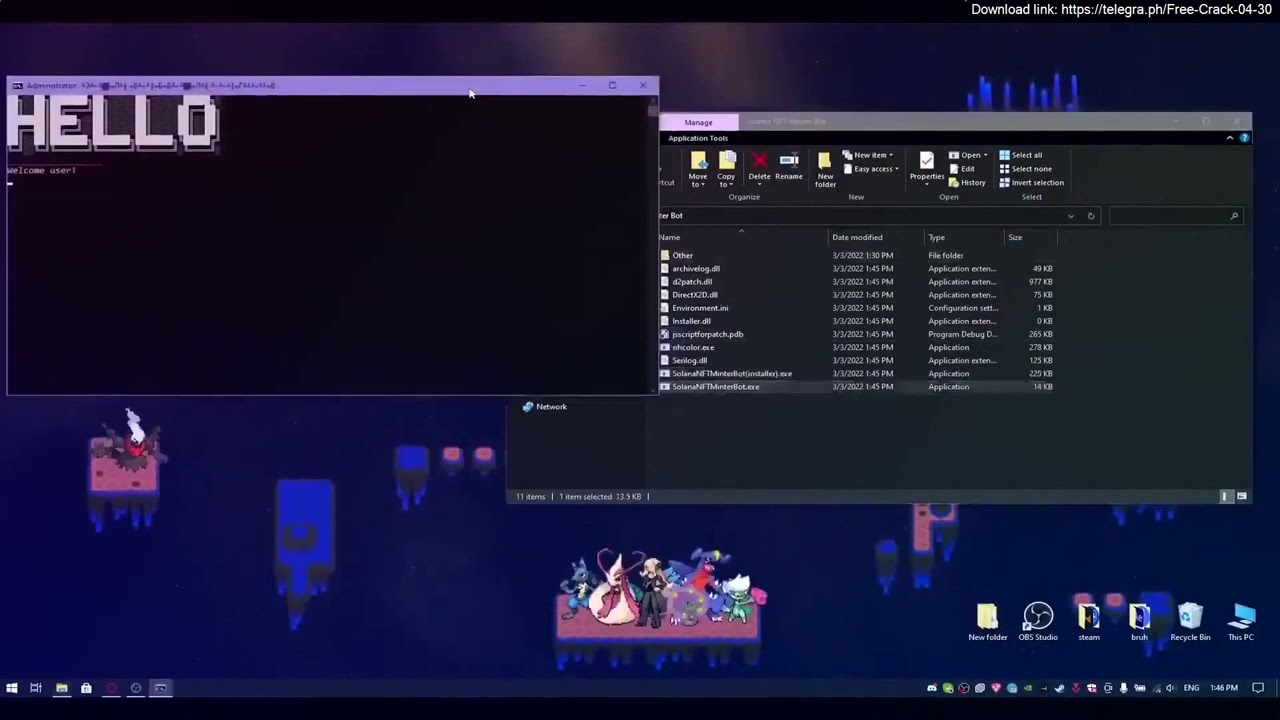Refresh the folder view in Explorer
The image size is (1280, 720).
click(1091, 216)
